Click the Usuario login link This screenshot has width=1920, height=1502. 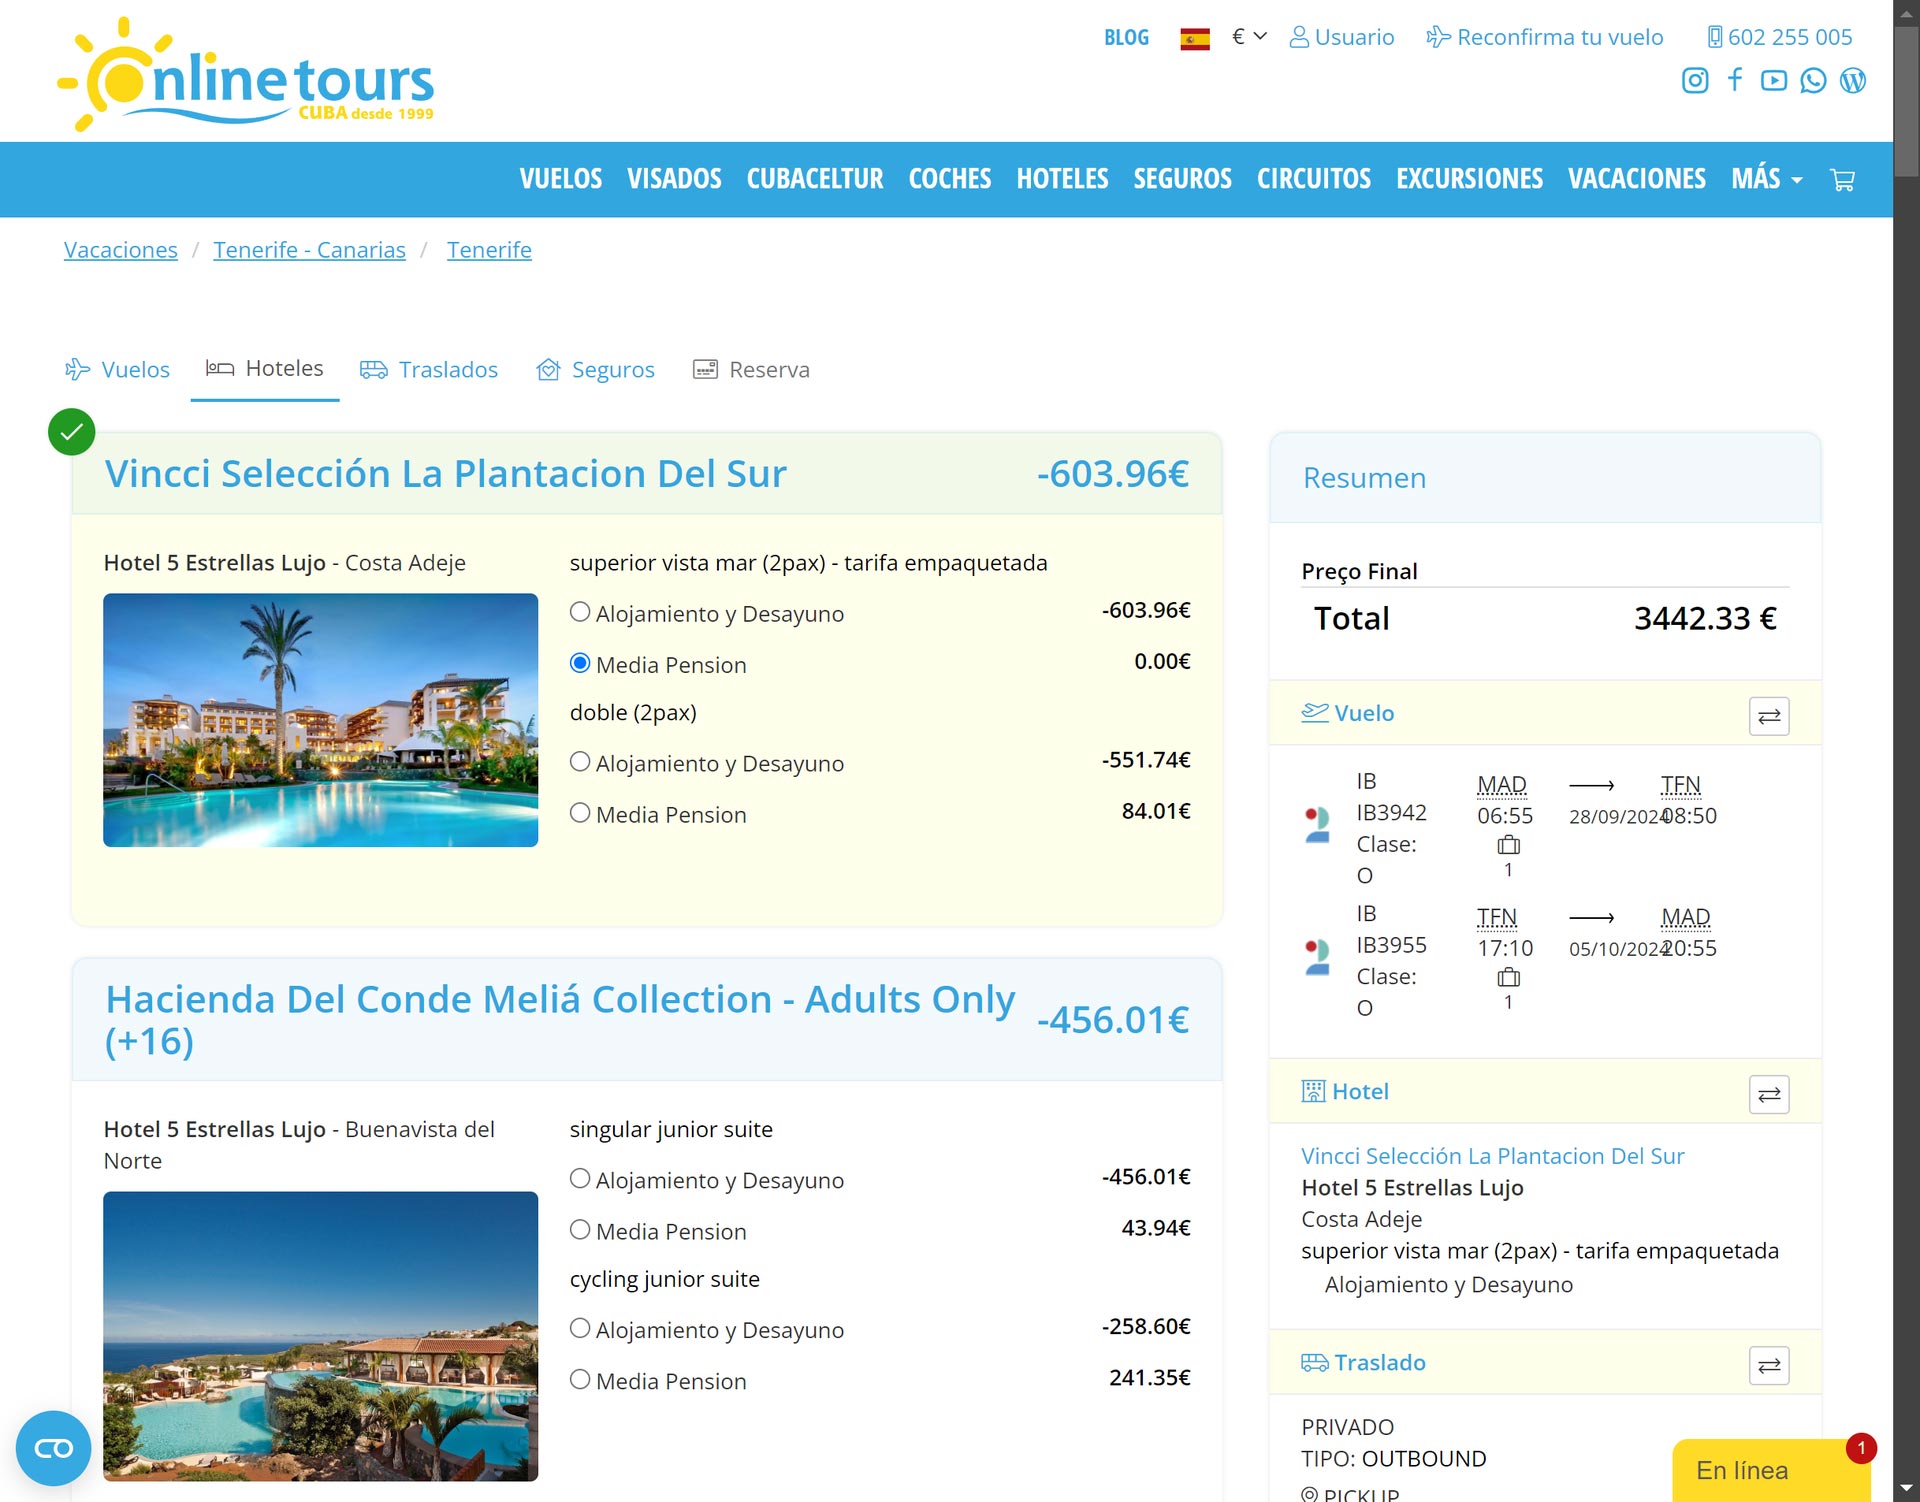click(1342, 37)
